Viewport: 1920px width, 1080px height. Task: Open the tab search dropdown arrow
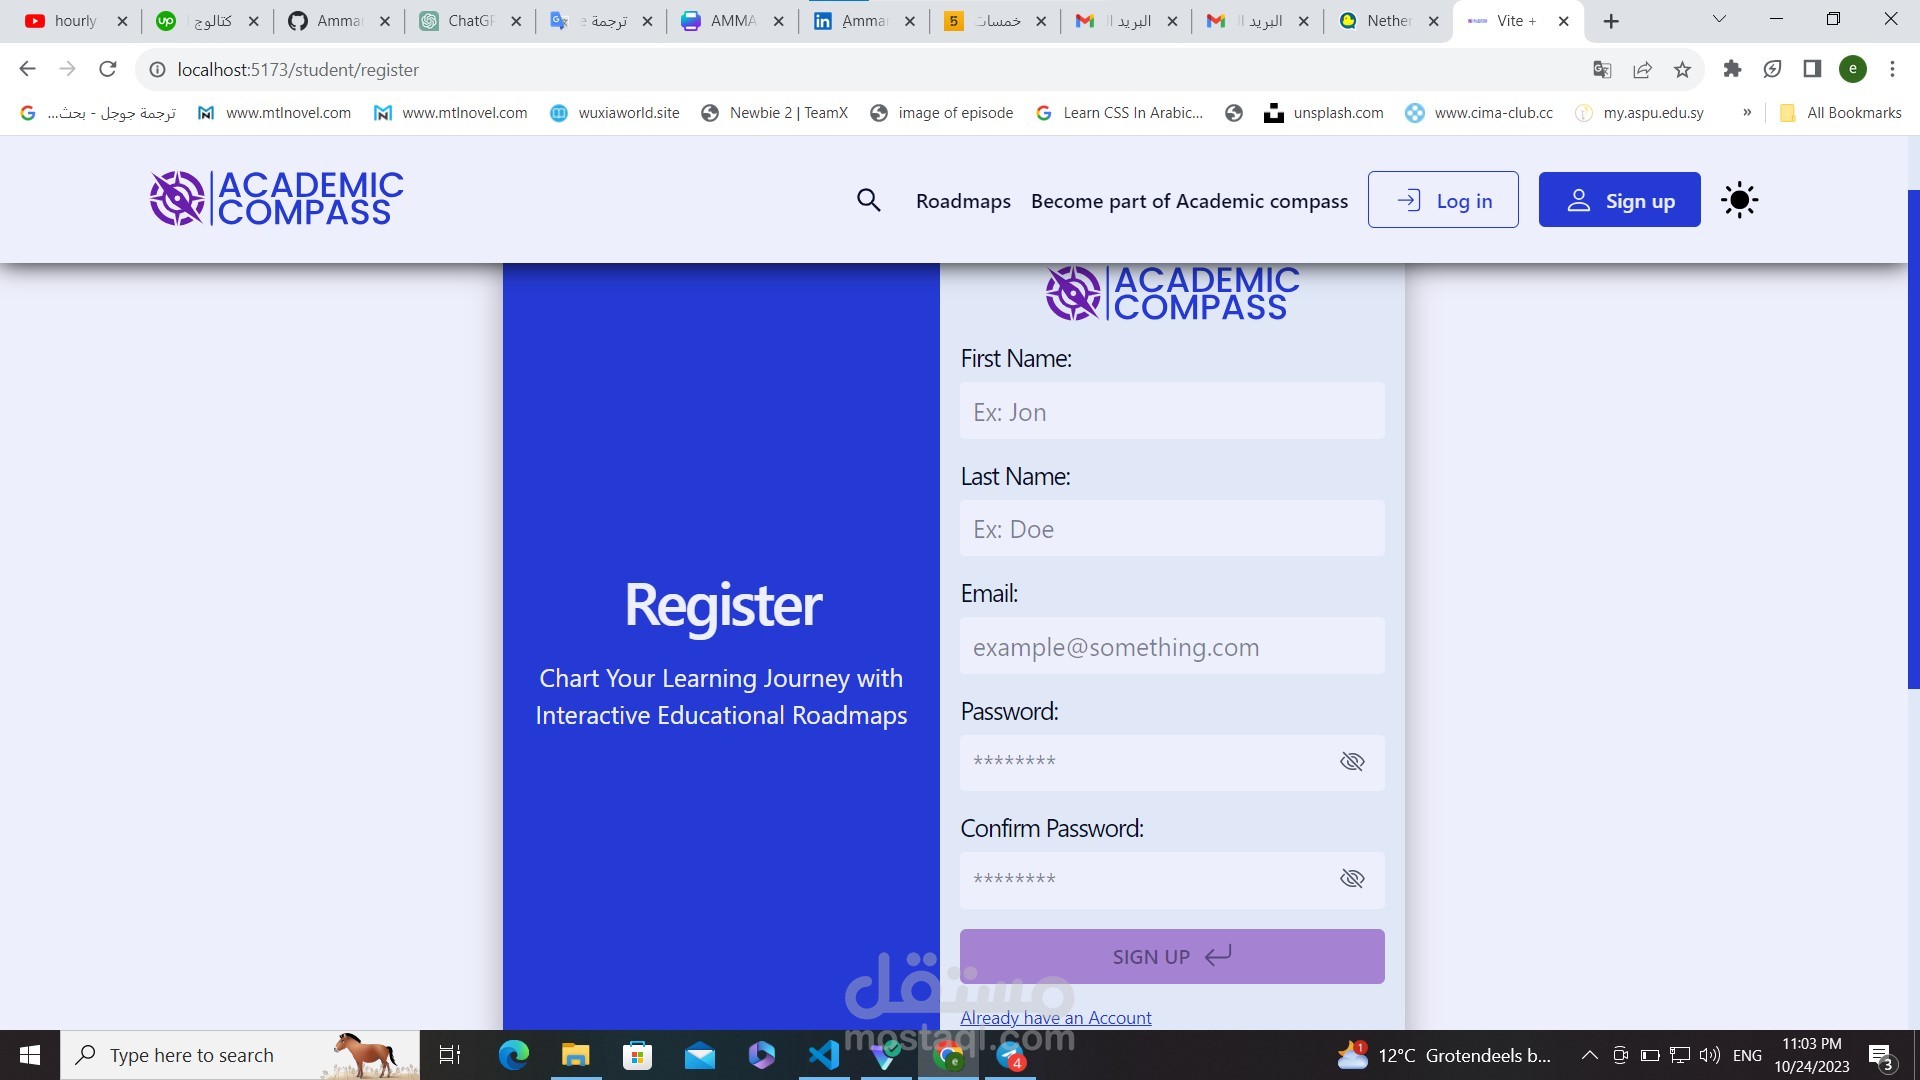coord(1719,19)
